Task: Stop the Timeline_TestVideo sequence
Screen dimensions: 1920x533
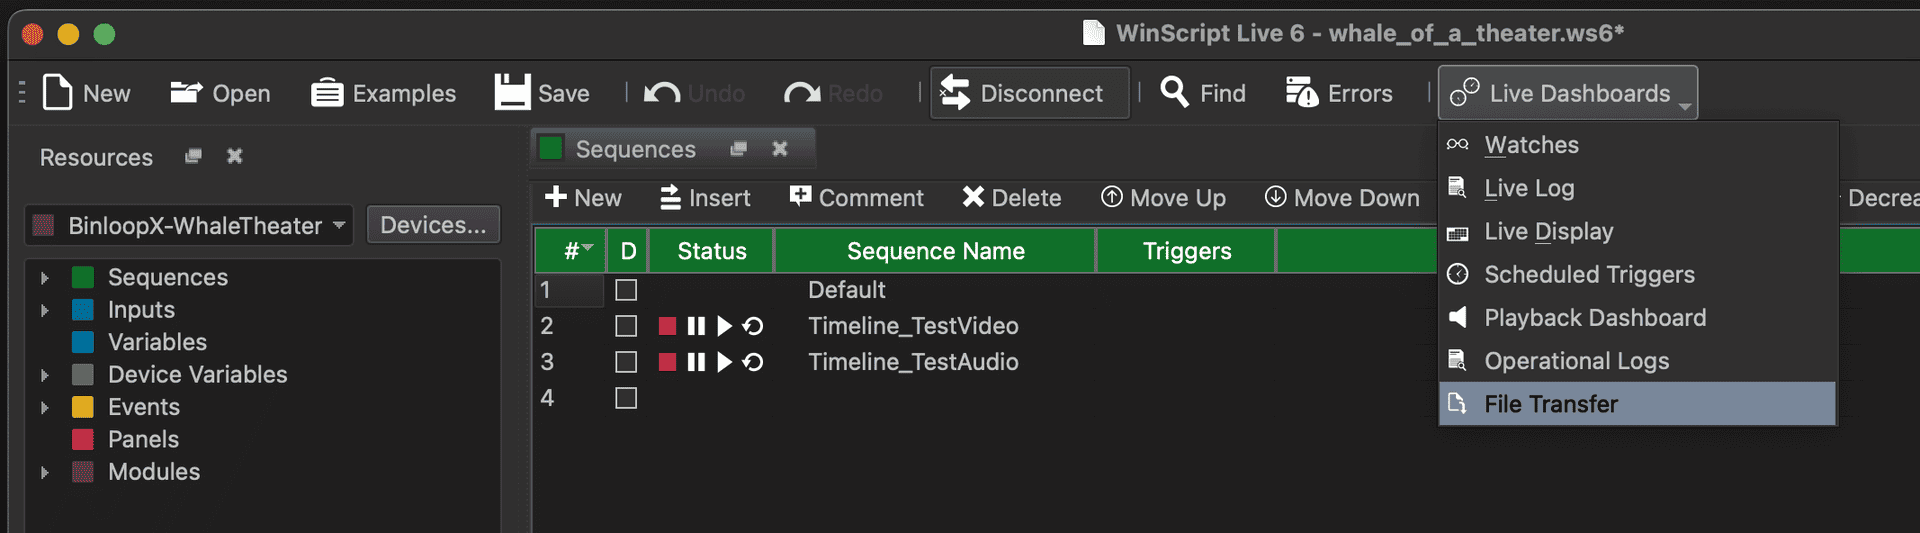Action: (667, 326)
